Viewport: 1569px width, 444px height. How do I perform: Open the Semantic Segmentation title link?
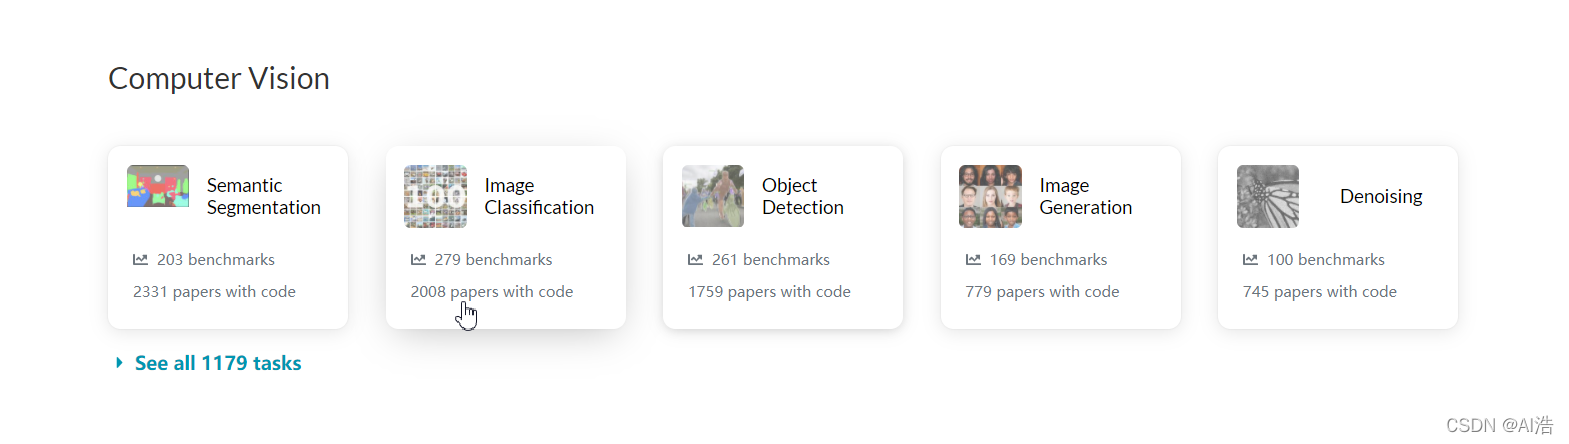(x=263, y=196)
